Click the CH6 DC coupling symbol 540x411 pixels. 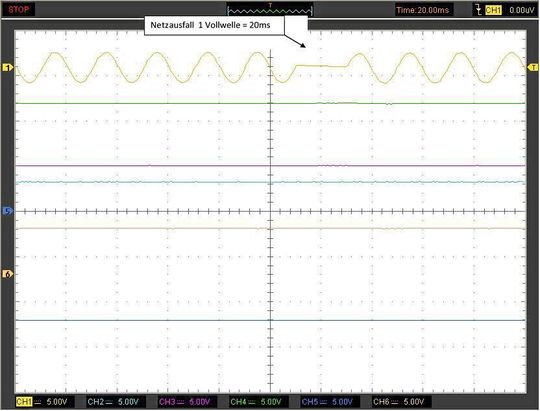[x=394, y=402]
